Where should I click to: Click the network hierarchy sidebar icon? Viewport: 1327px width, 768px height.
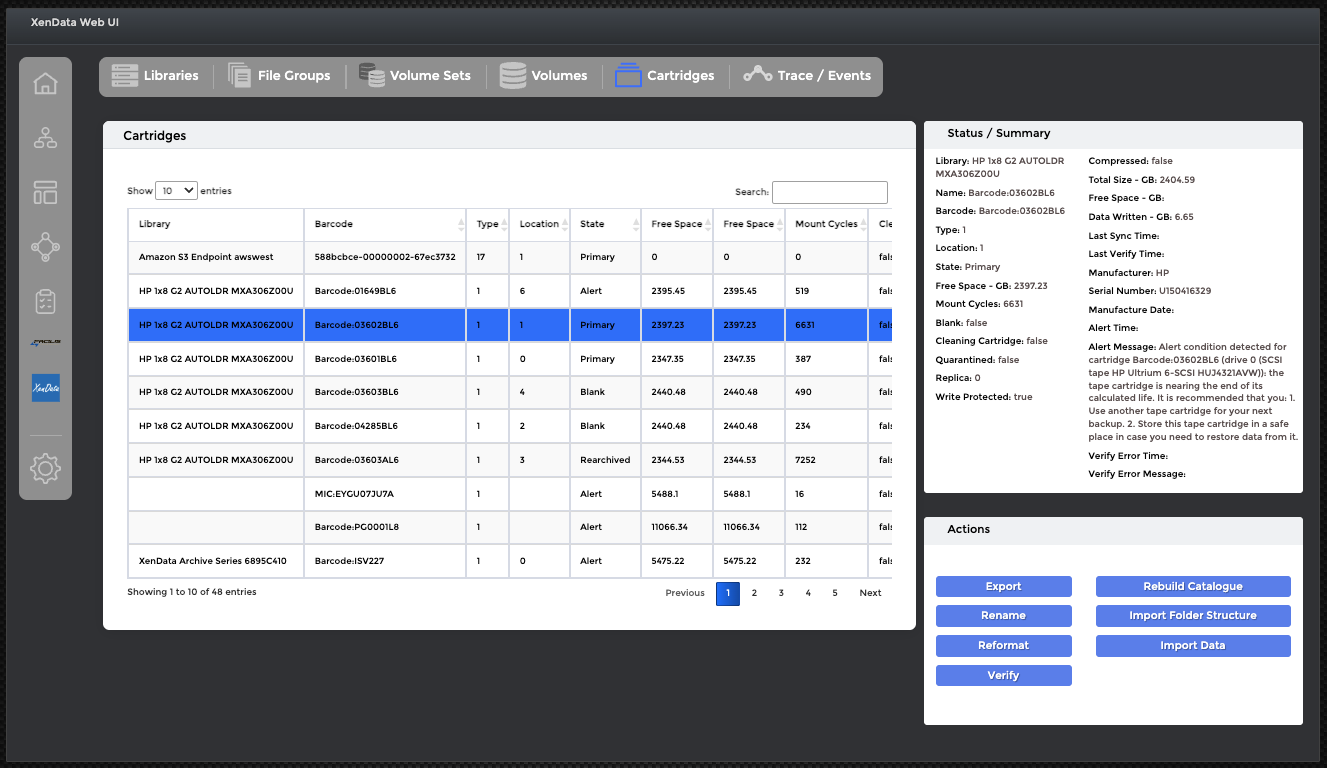tap(46, 138)
